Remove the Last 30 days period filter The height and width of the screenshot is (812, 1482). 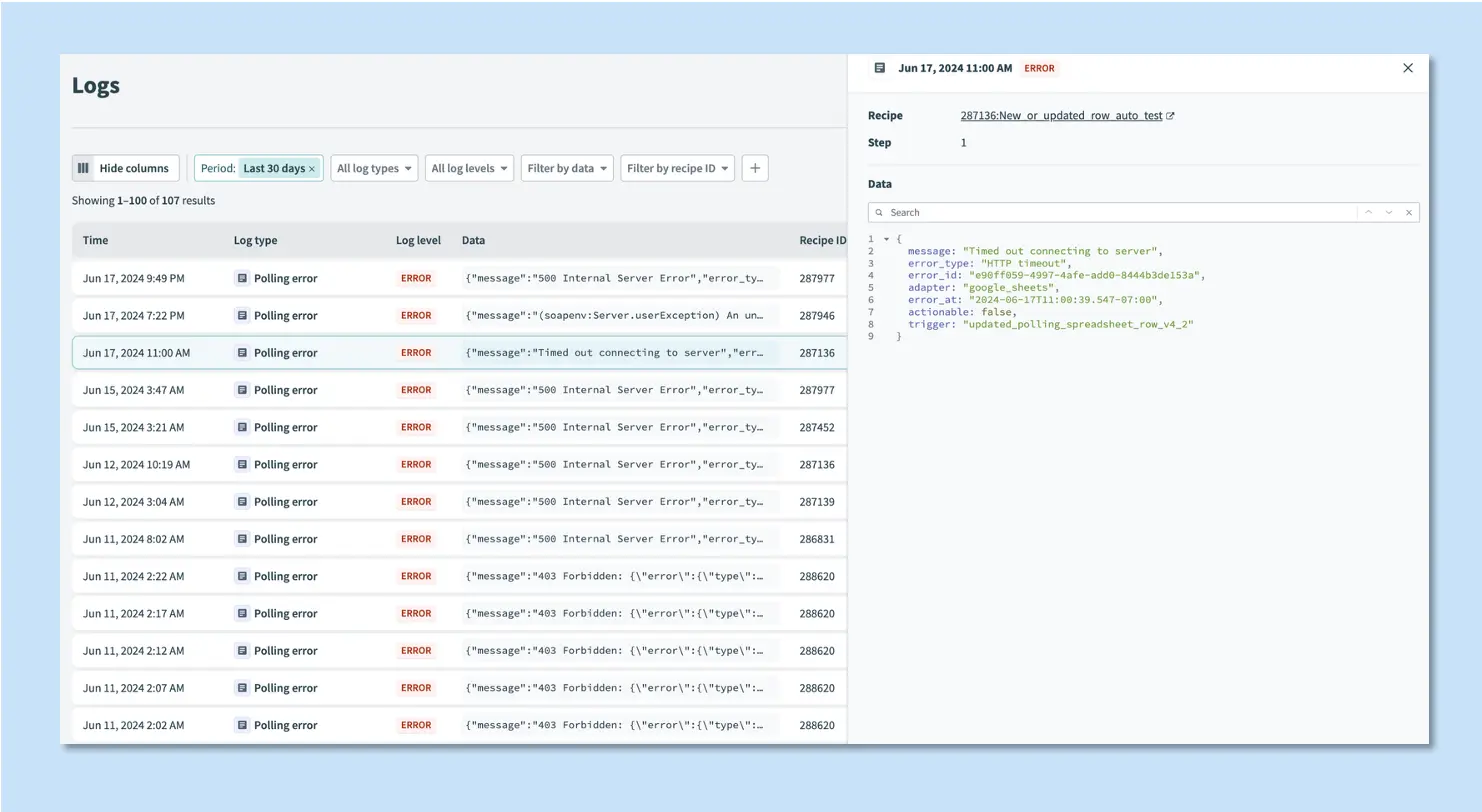pos(311,168)
